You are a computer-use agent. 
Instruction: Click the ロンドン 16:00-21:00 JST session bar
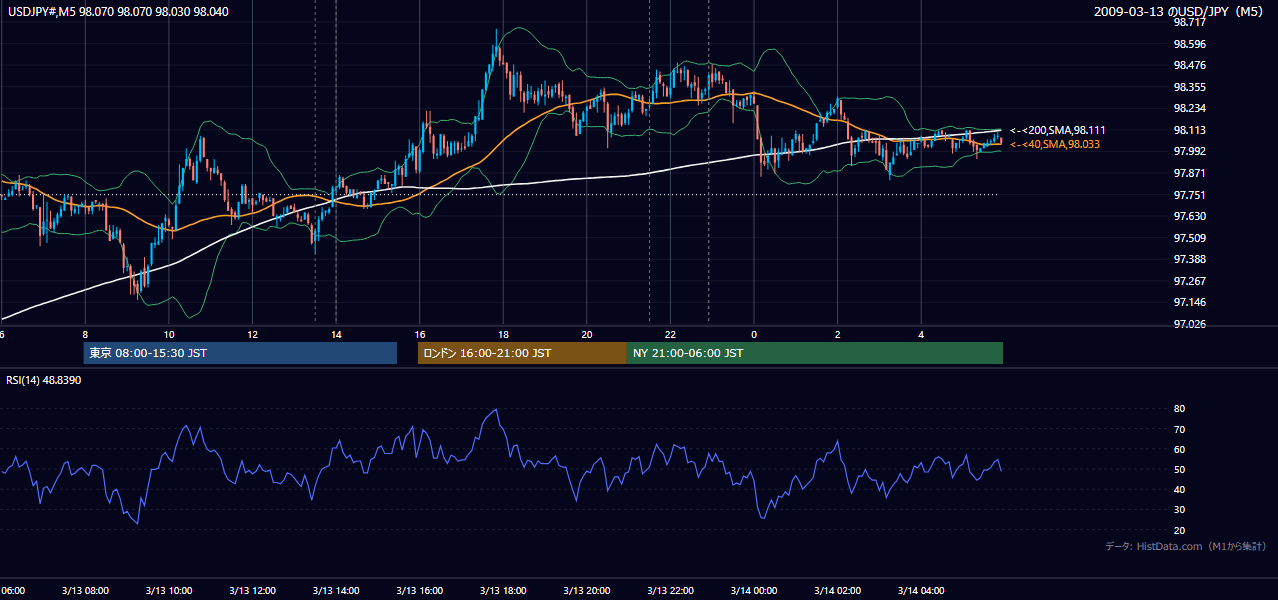[522, 353]
